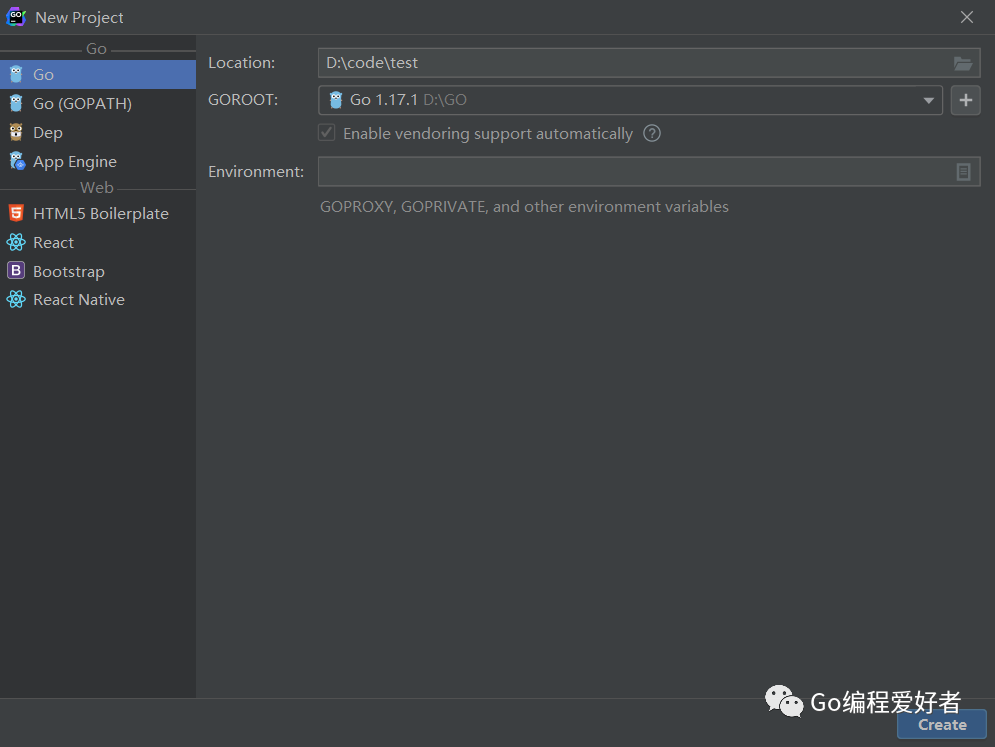Screen dimensions: 995x747
Task: Select Go (GOPATH) project type
Action: (x=98, y=103)
